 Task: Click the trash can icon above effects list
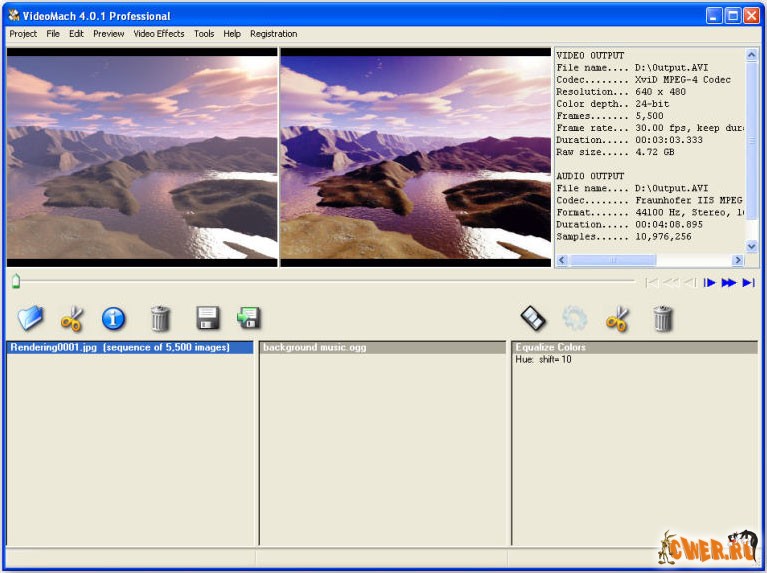click(x=662, y=319)
